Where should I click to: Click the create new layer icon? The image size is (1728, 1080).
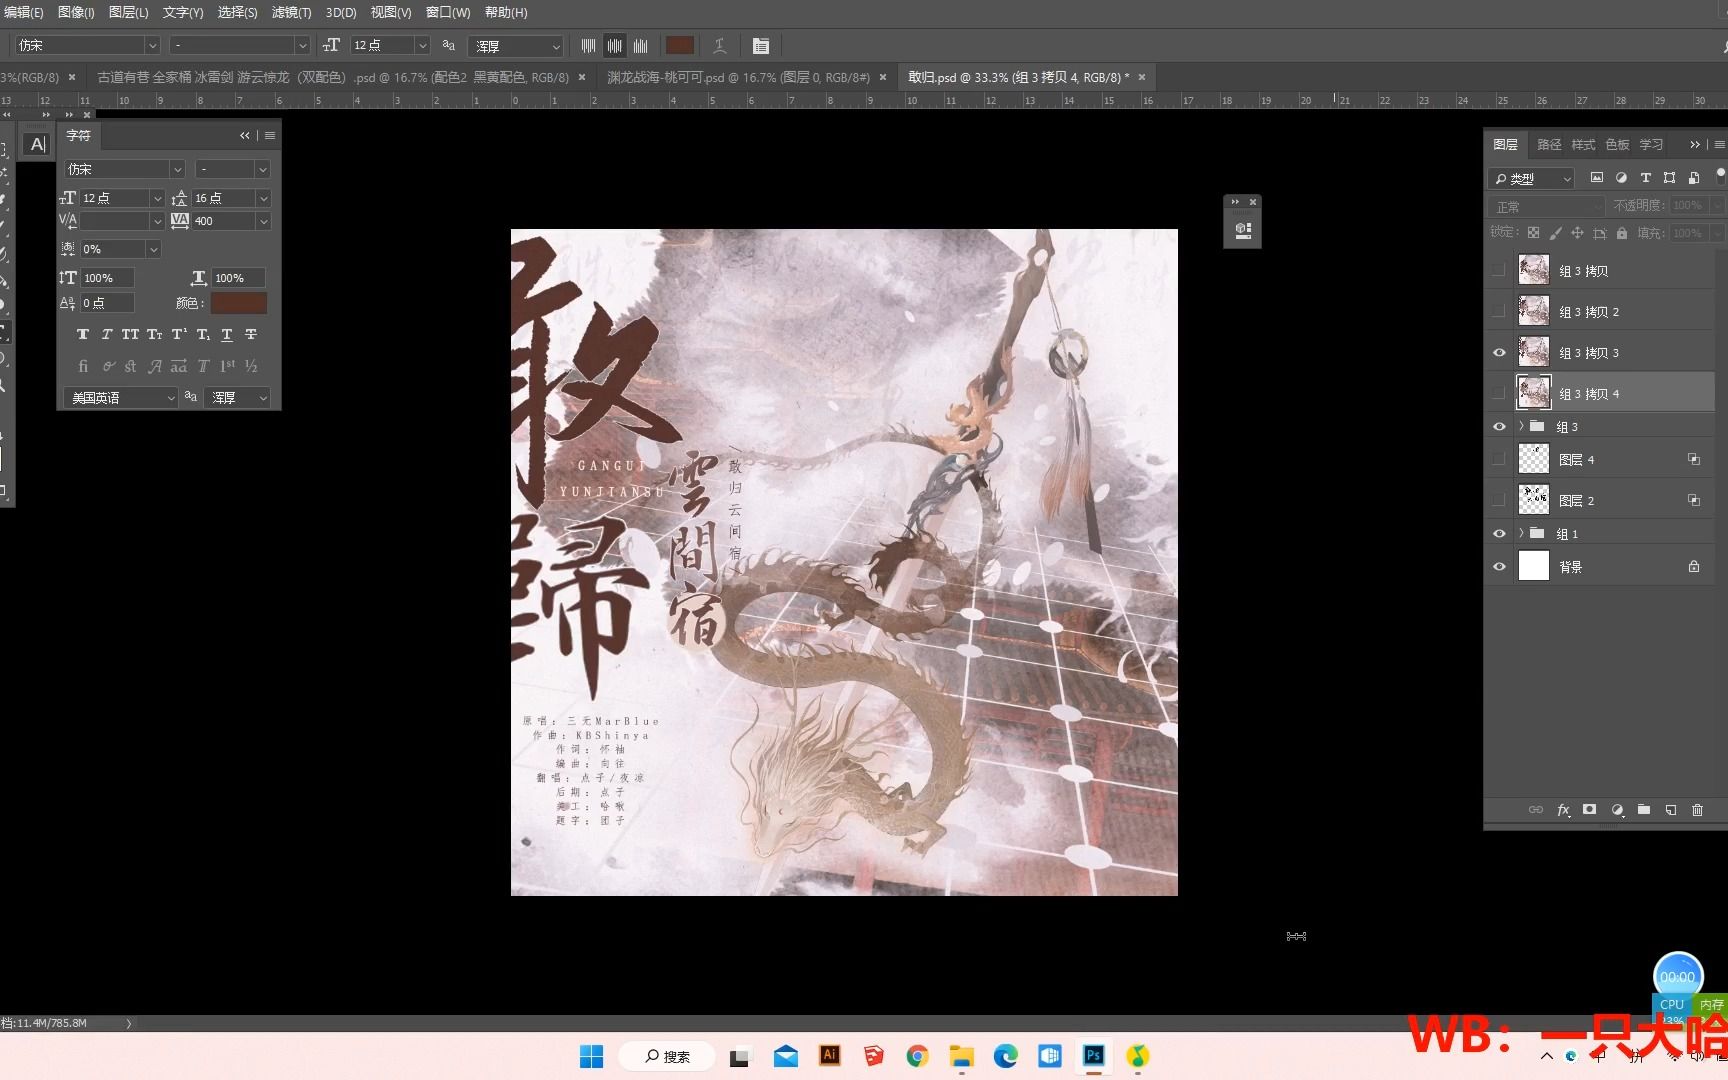[1671, 811]
